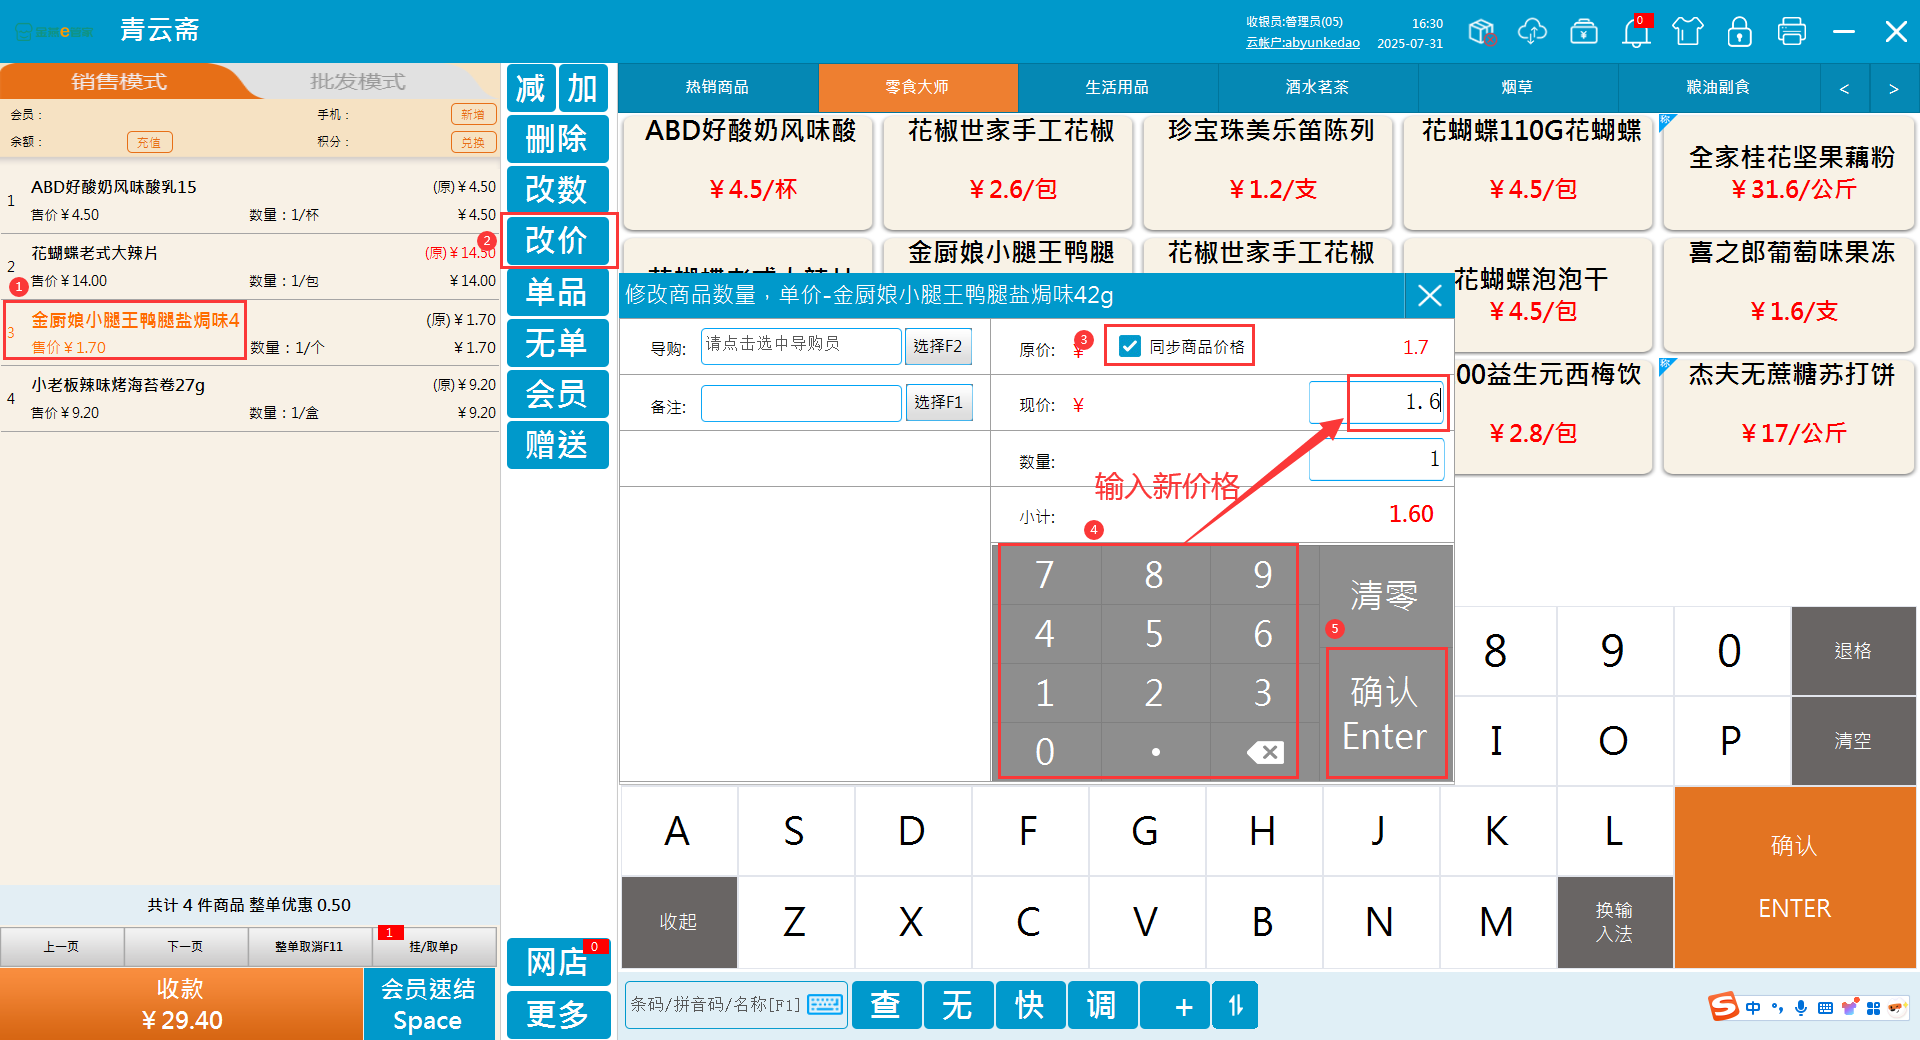Click the package box icon in header

1482,32
